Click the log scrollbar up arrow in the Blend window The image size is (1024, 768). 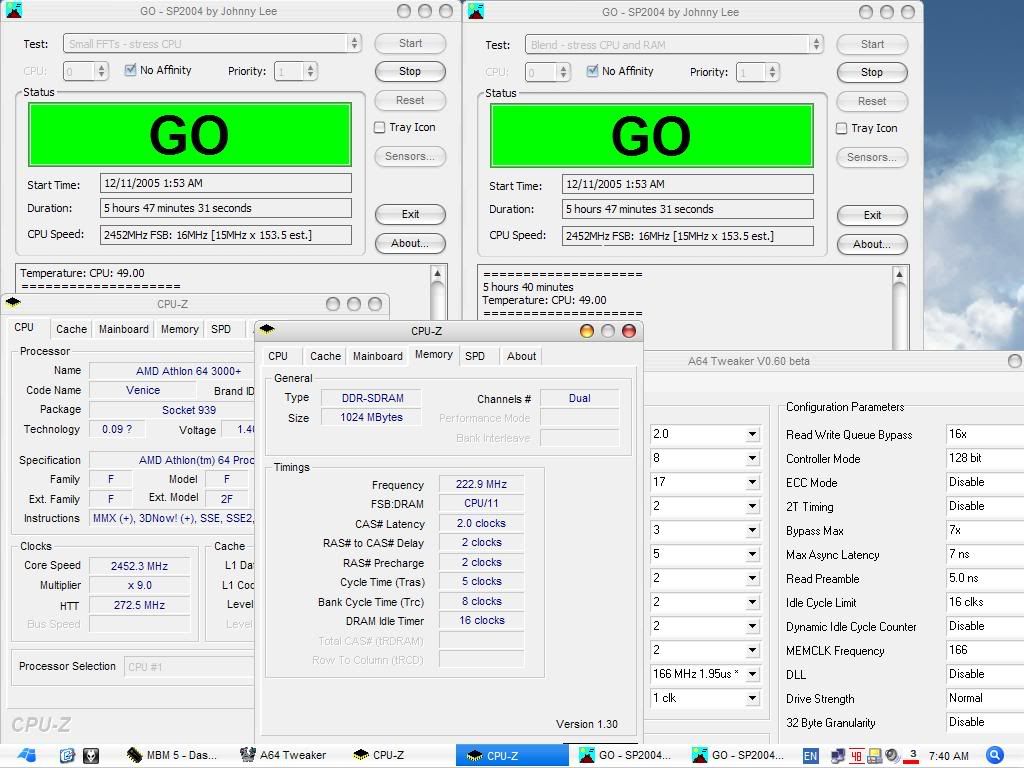click(x=899, y=274)
